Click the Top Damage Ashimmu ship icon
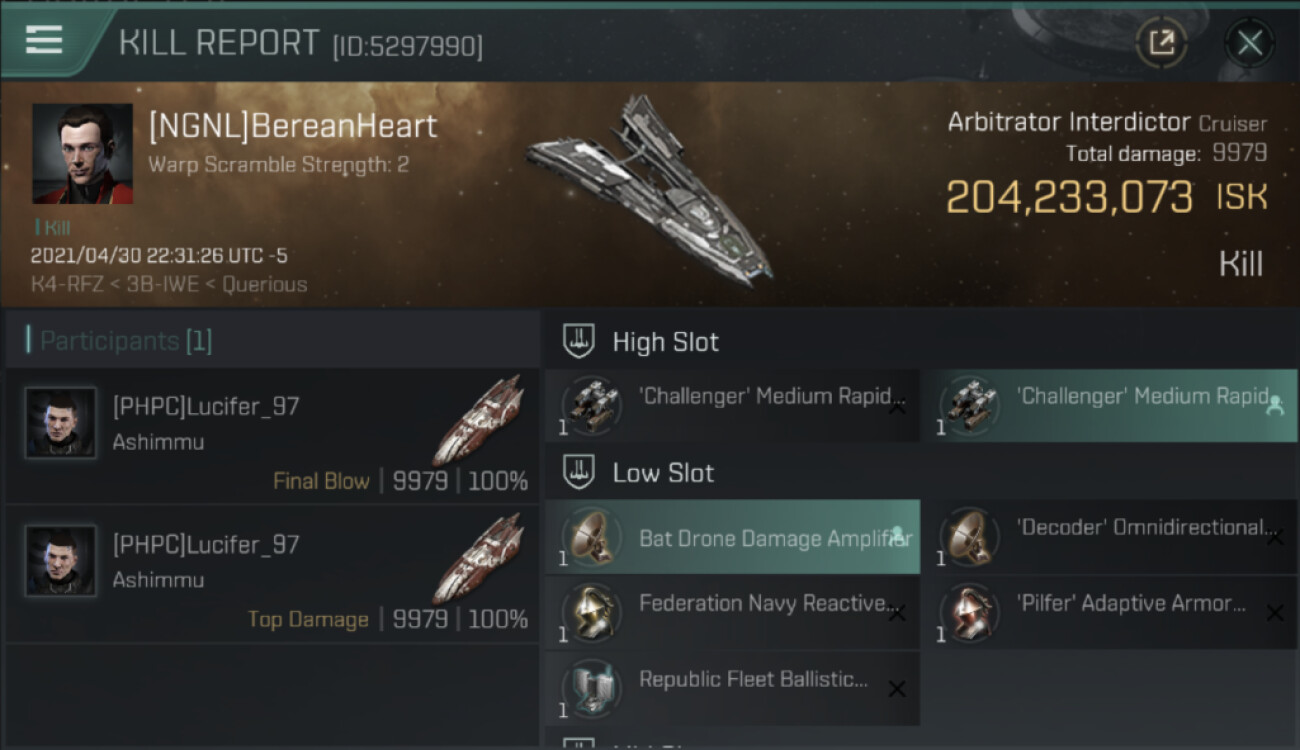Screen dimensions: 1300x750 (x=478, y=558)
